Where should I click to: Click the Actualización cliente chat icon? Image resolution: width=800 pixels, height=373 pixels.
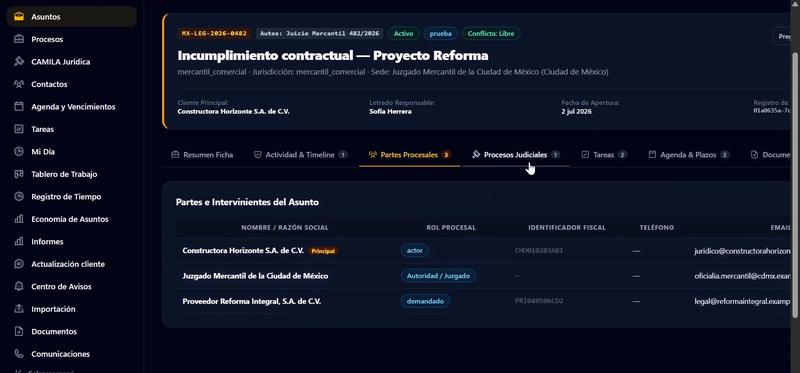coord(19,264)
